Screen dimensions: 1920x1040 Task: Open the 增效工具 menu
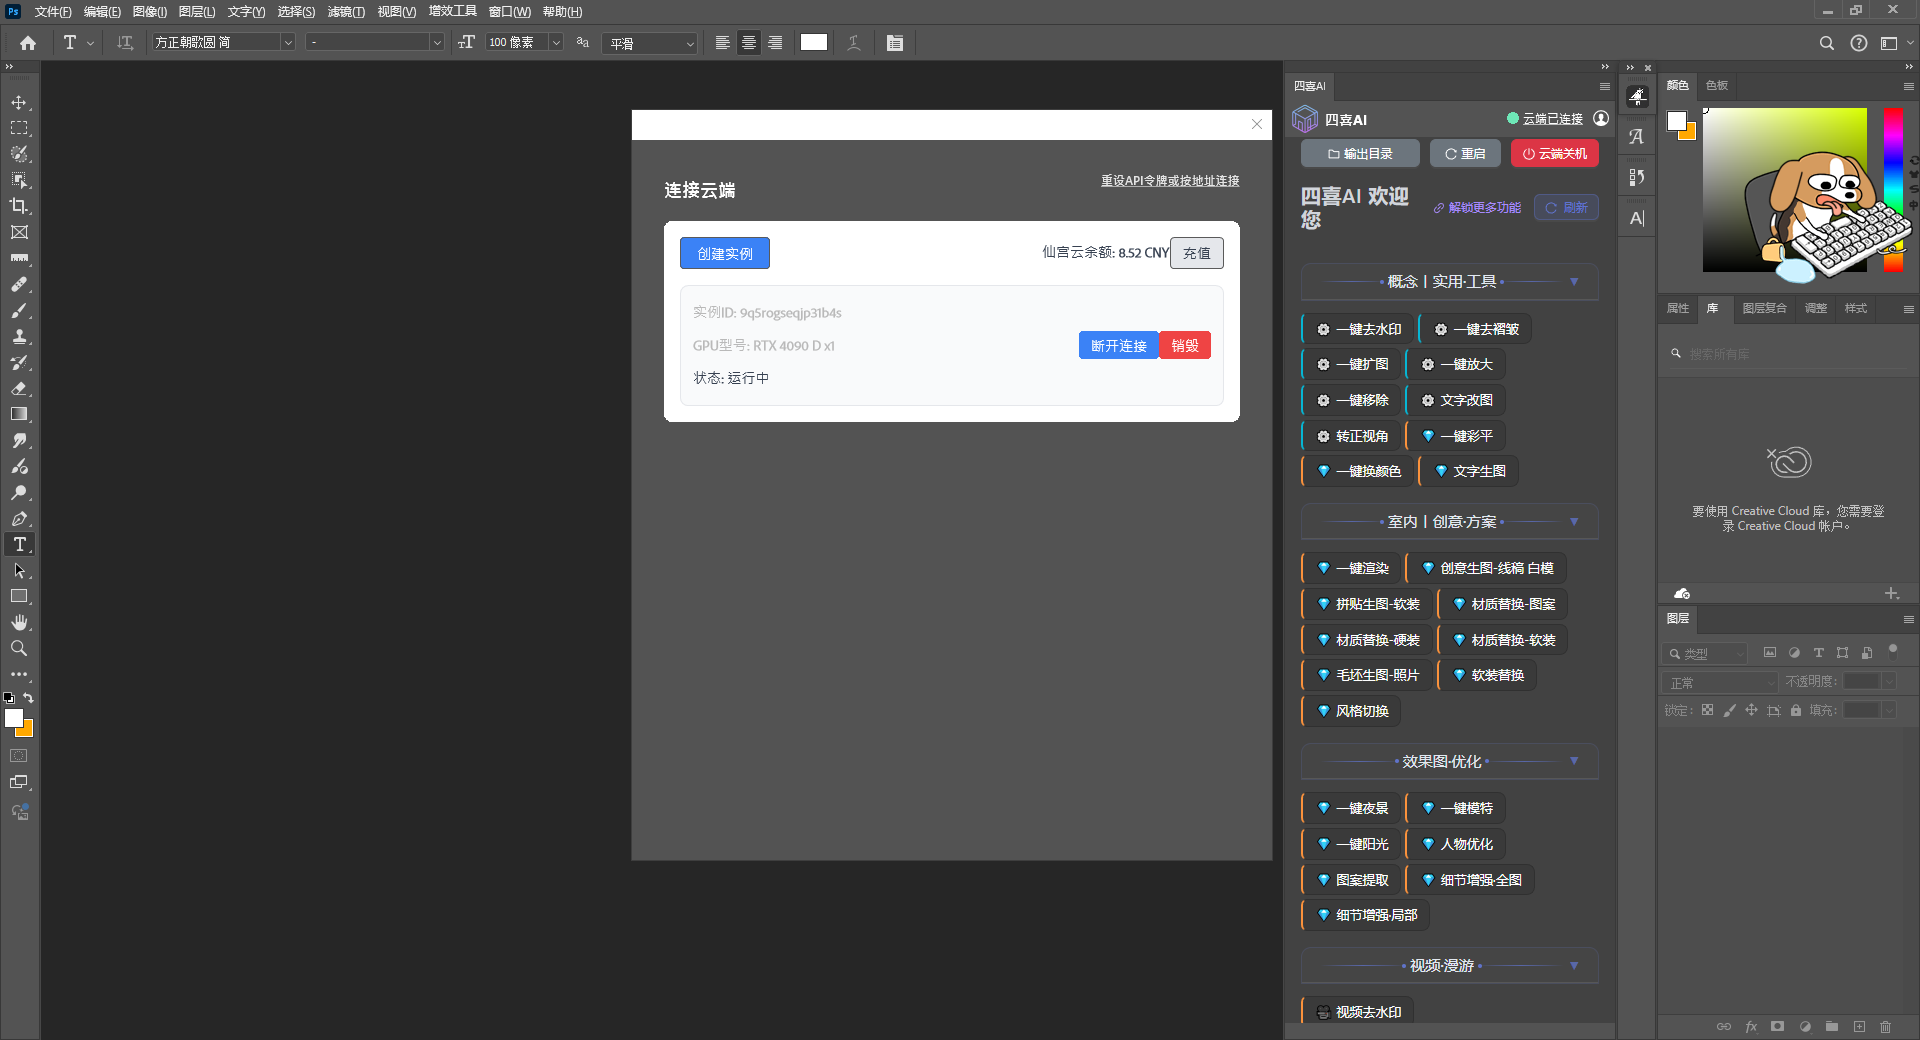point(453,11)
